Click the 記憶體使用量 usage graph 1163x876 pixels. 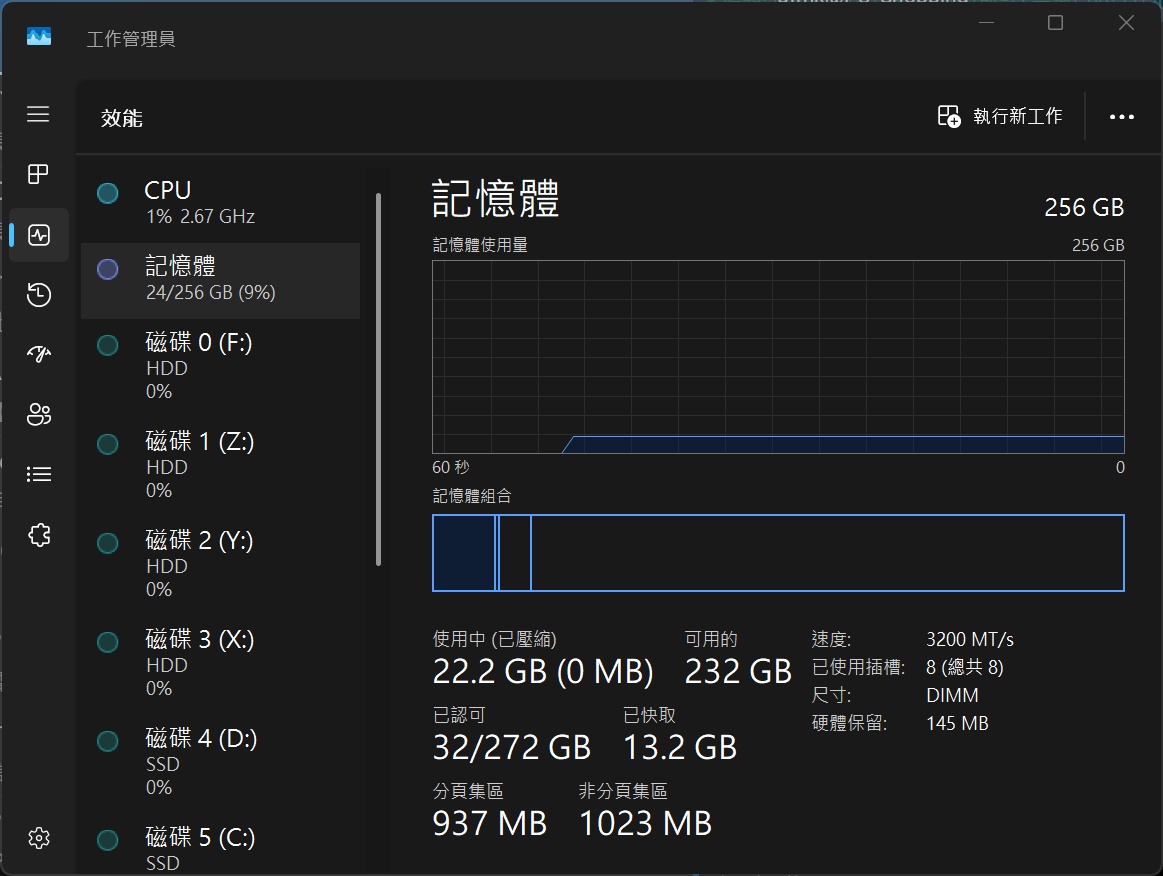coord(778,357)
